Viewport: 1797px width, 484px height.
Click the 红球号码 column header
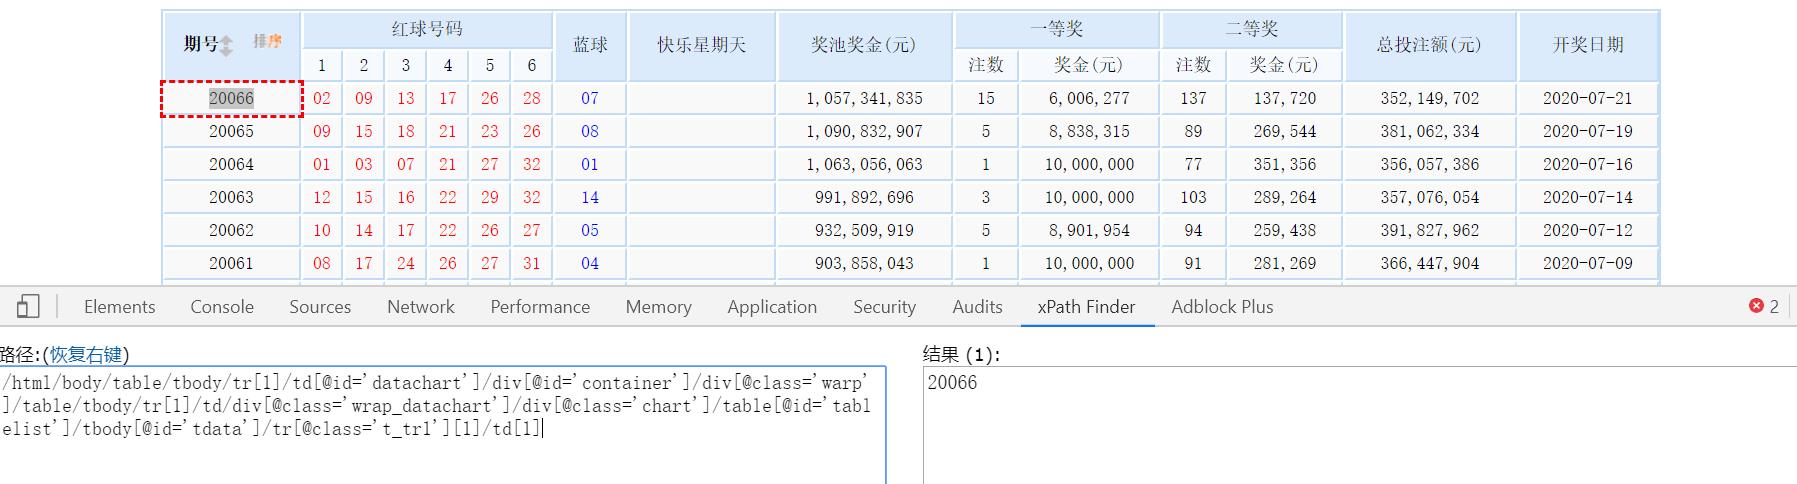coord(427,30)
